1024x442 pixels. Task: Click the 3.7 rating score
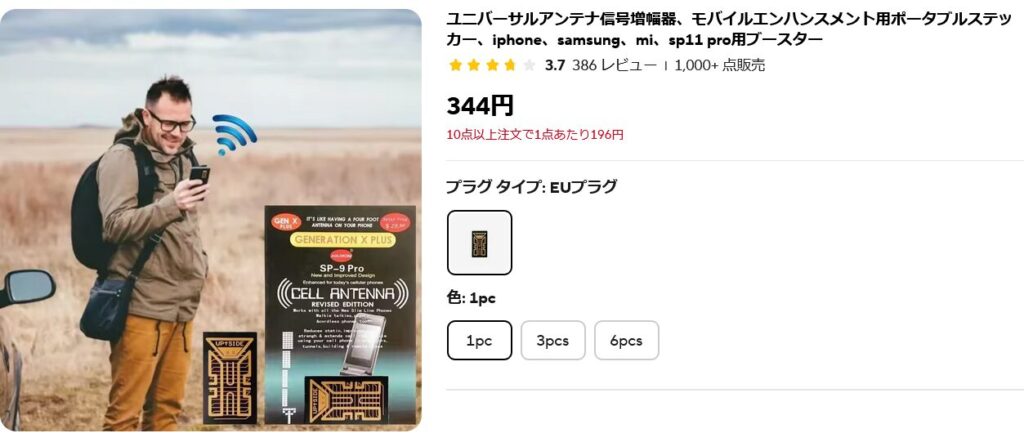(554, 65)
